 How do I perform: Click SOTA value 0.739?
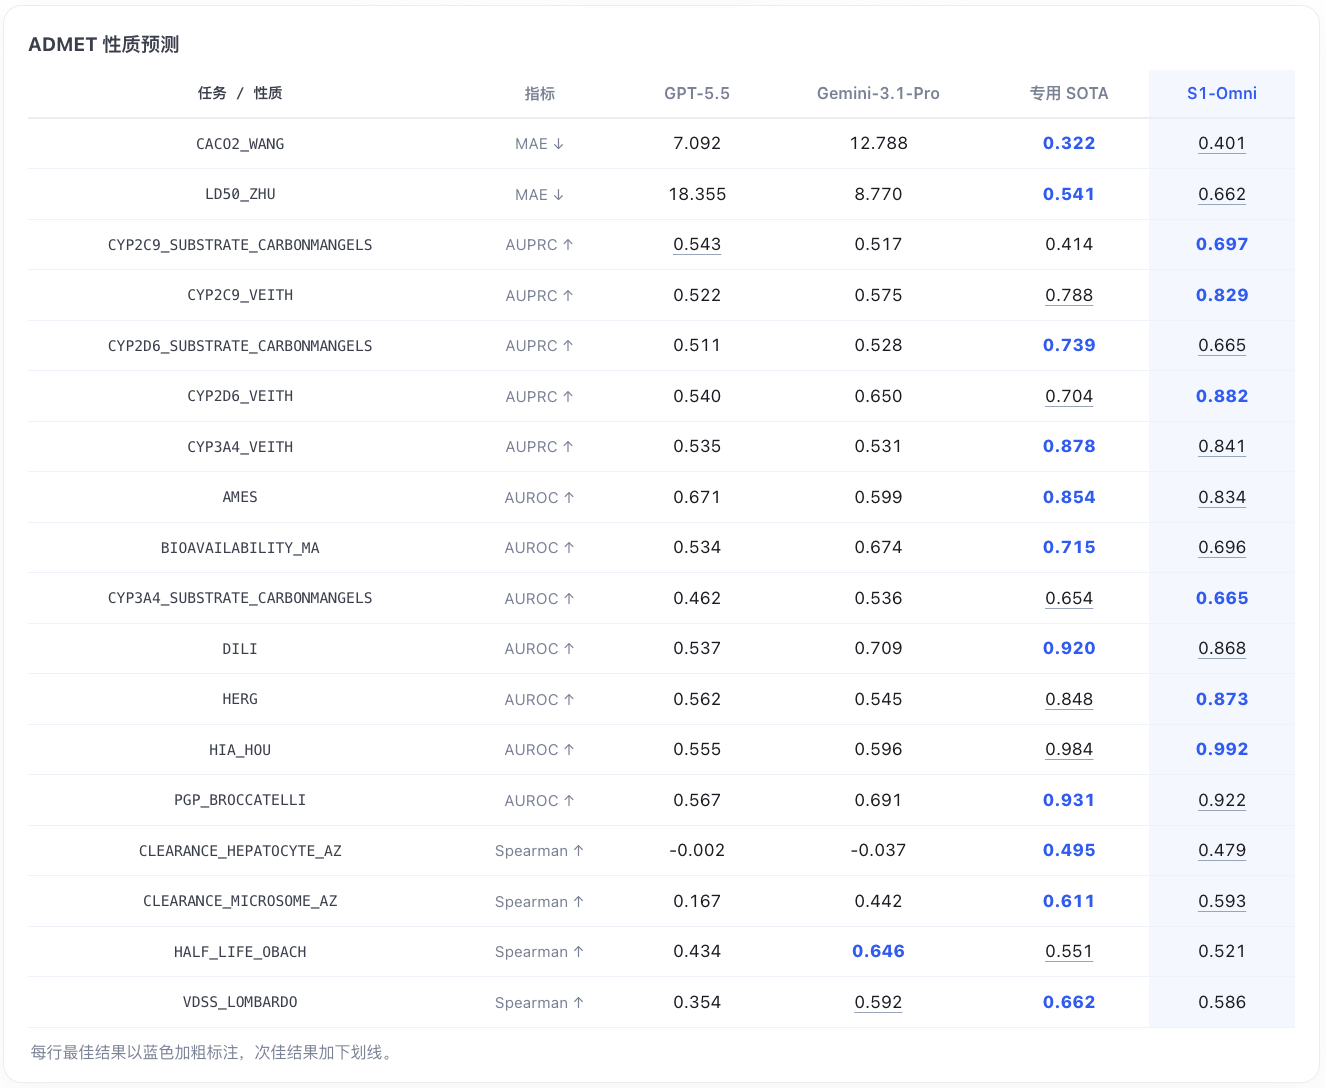1069,345
